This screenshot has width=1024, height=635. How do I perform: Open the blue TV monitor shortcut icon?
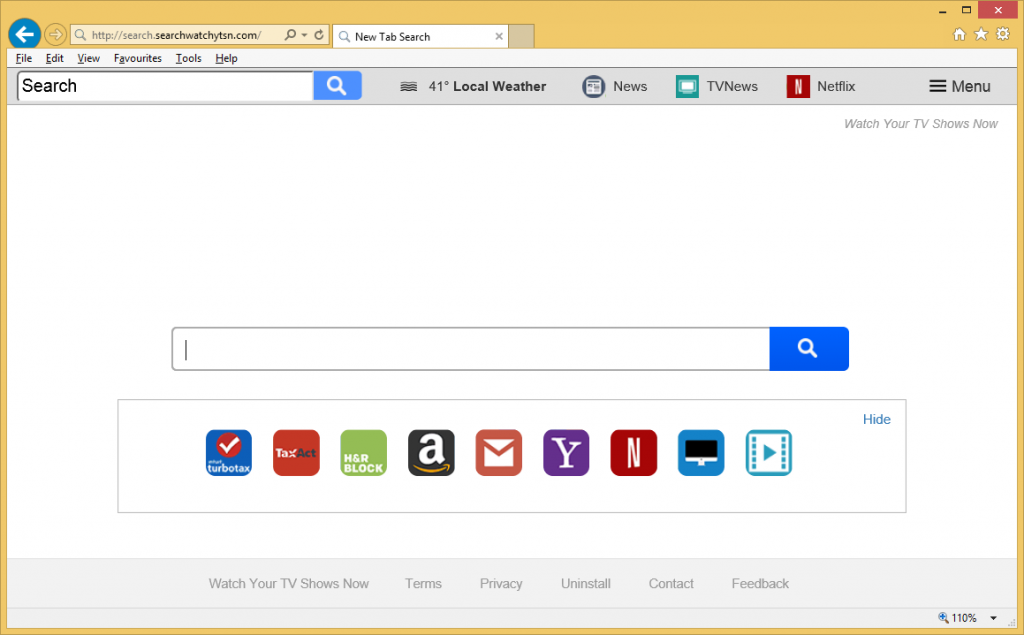pos(701,453)
